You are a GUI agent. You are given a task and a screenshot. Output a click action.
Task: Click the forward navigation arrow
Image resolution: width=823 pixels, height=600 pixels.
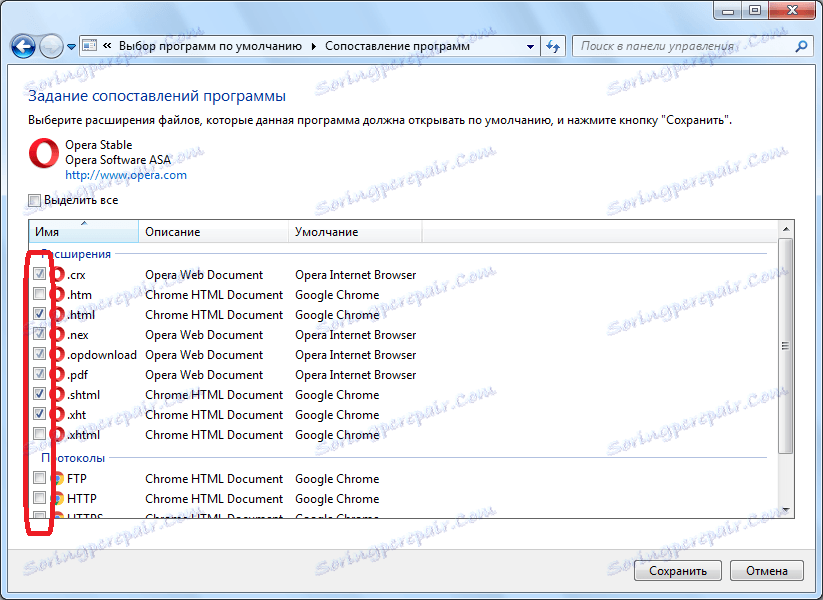point(51,47)
